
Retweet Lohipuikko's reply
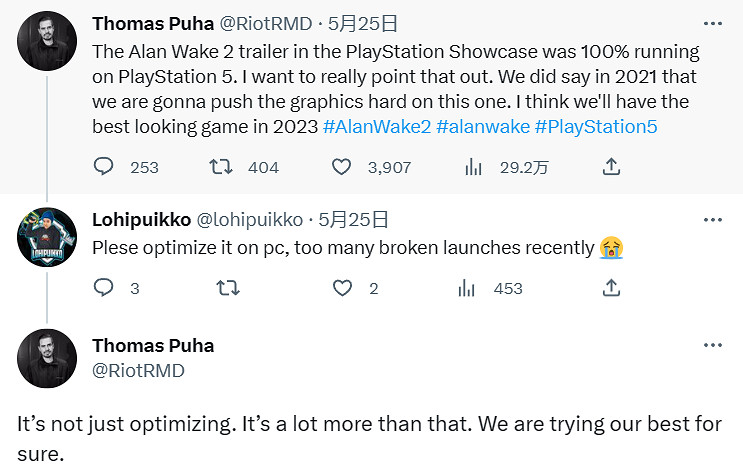(x=227, y=288)
